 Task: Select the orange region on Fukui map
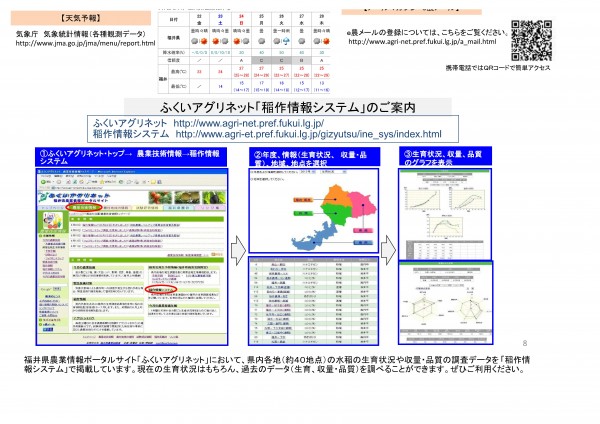336,195
